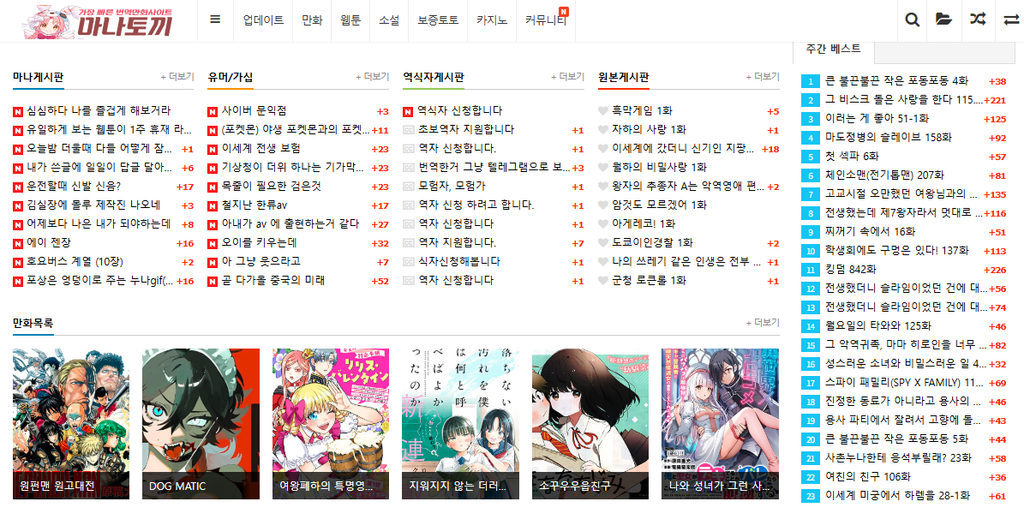
Task: Open 이러는 게 좋아 51-1화
Action: point(876,119)
